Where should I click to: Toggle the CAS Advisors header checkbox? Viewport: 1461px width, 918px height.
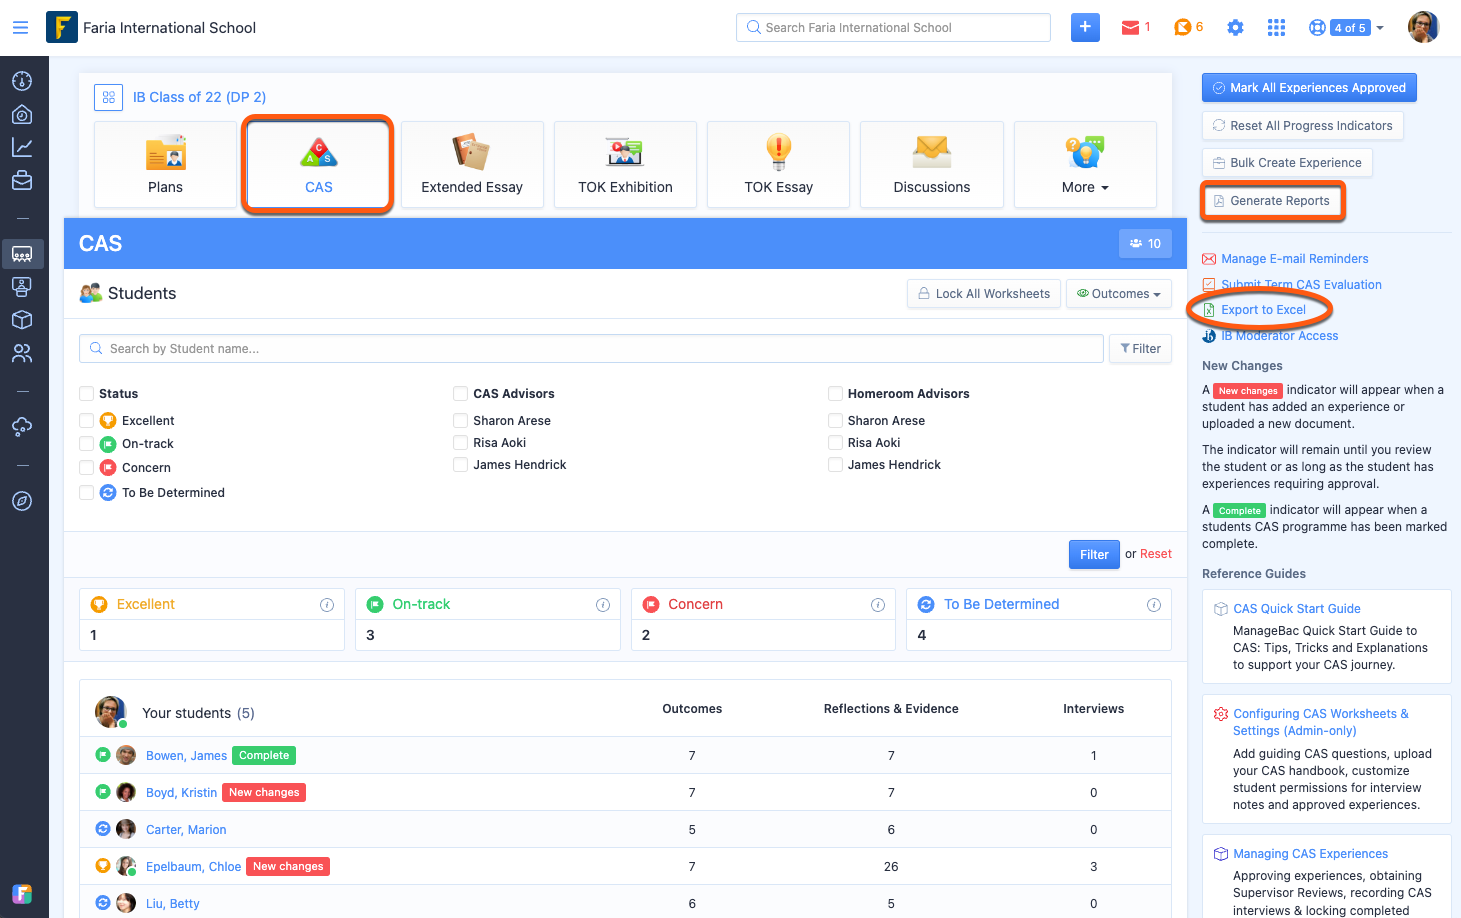click(460, 393)
